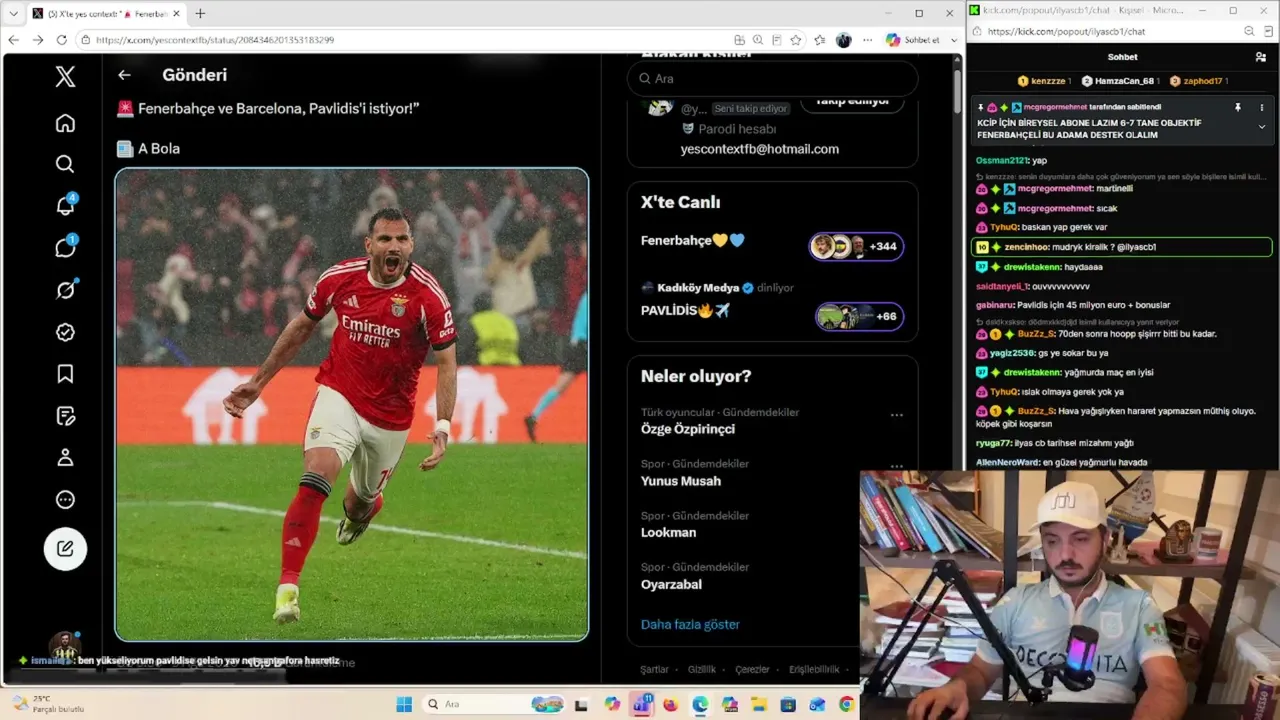1280x720 pixels.
Task: Open chat users icon in Kick Sohbet header
Action: tap(1261, 57)
